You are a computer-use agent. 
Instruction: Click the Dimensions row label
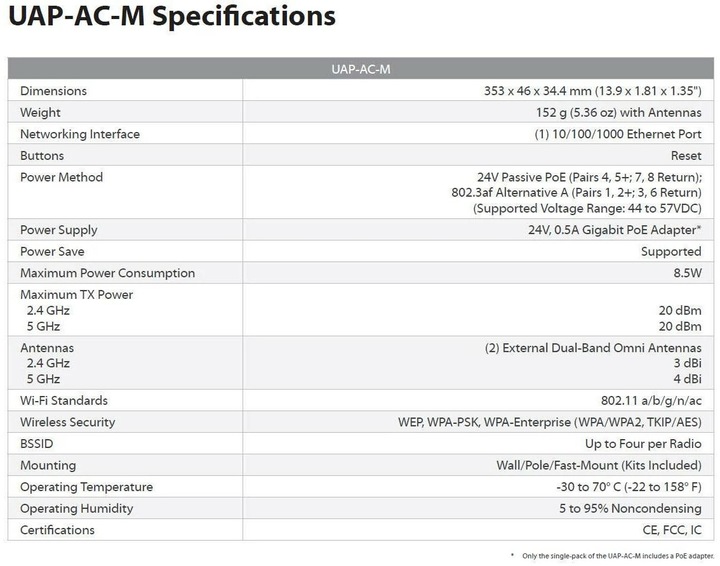pos(53,91)
